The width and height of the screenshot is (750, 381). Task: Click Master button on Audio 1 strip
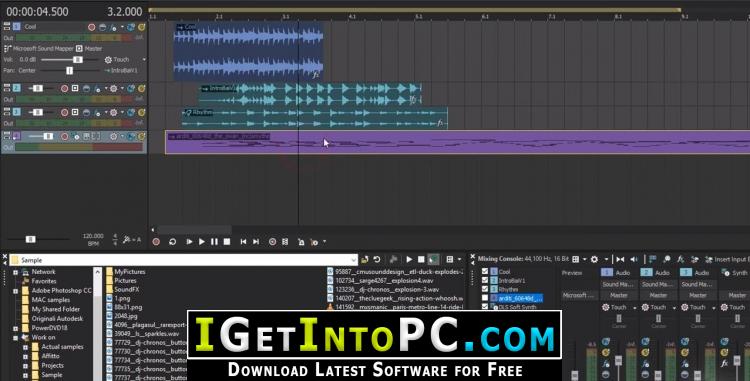pyautogui.click(x=618, y=295)
